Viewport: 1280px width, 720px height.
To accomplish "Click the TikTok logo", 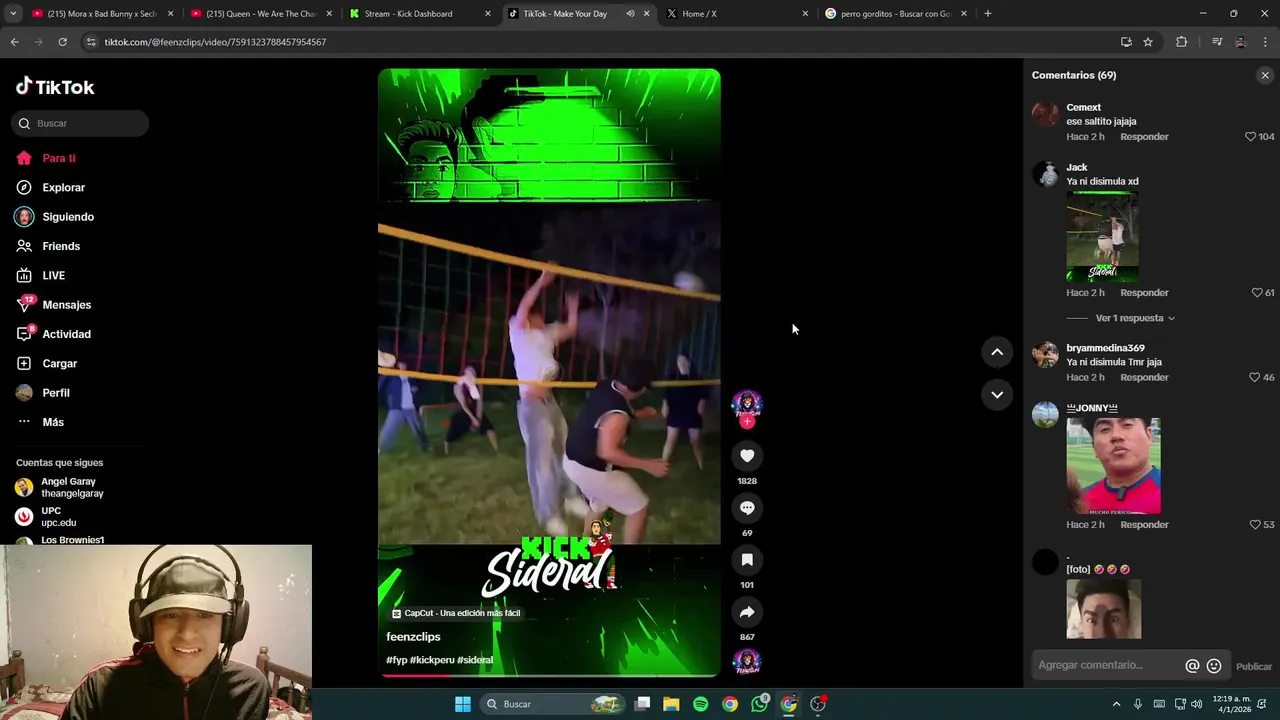I will [55, 87].
